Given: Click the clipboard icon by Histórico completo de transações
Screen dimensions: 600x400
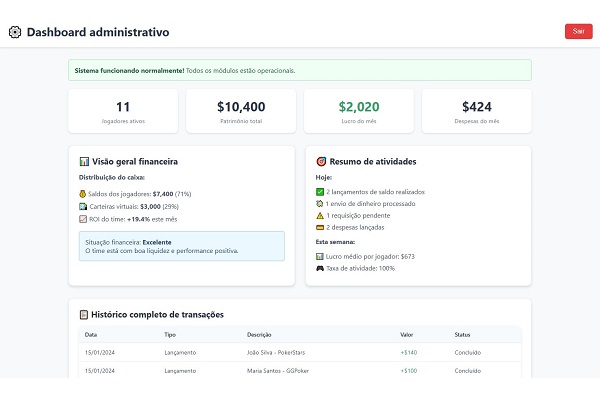Looking at the screenshot, I should click(x=83, y=315).
